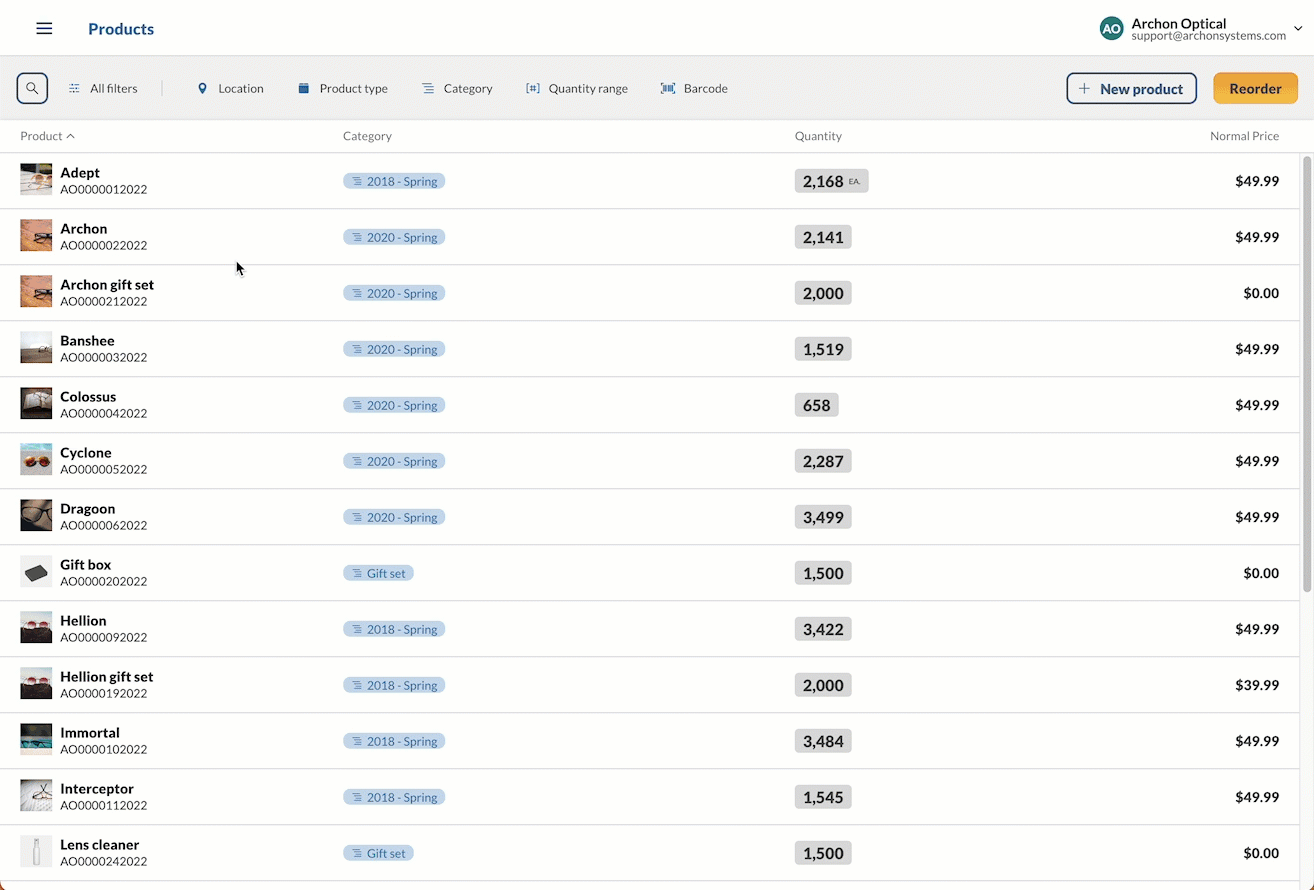1314x890 pixels.
Task: Click the 3,499 quantity badge for Dragoon
Action: click(x=823, y=517)
